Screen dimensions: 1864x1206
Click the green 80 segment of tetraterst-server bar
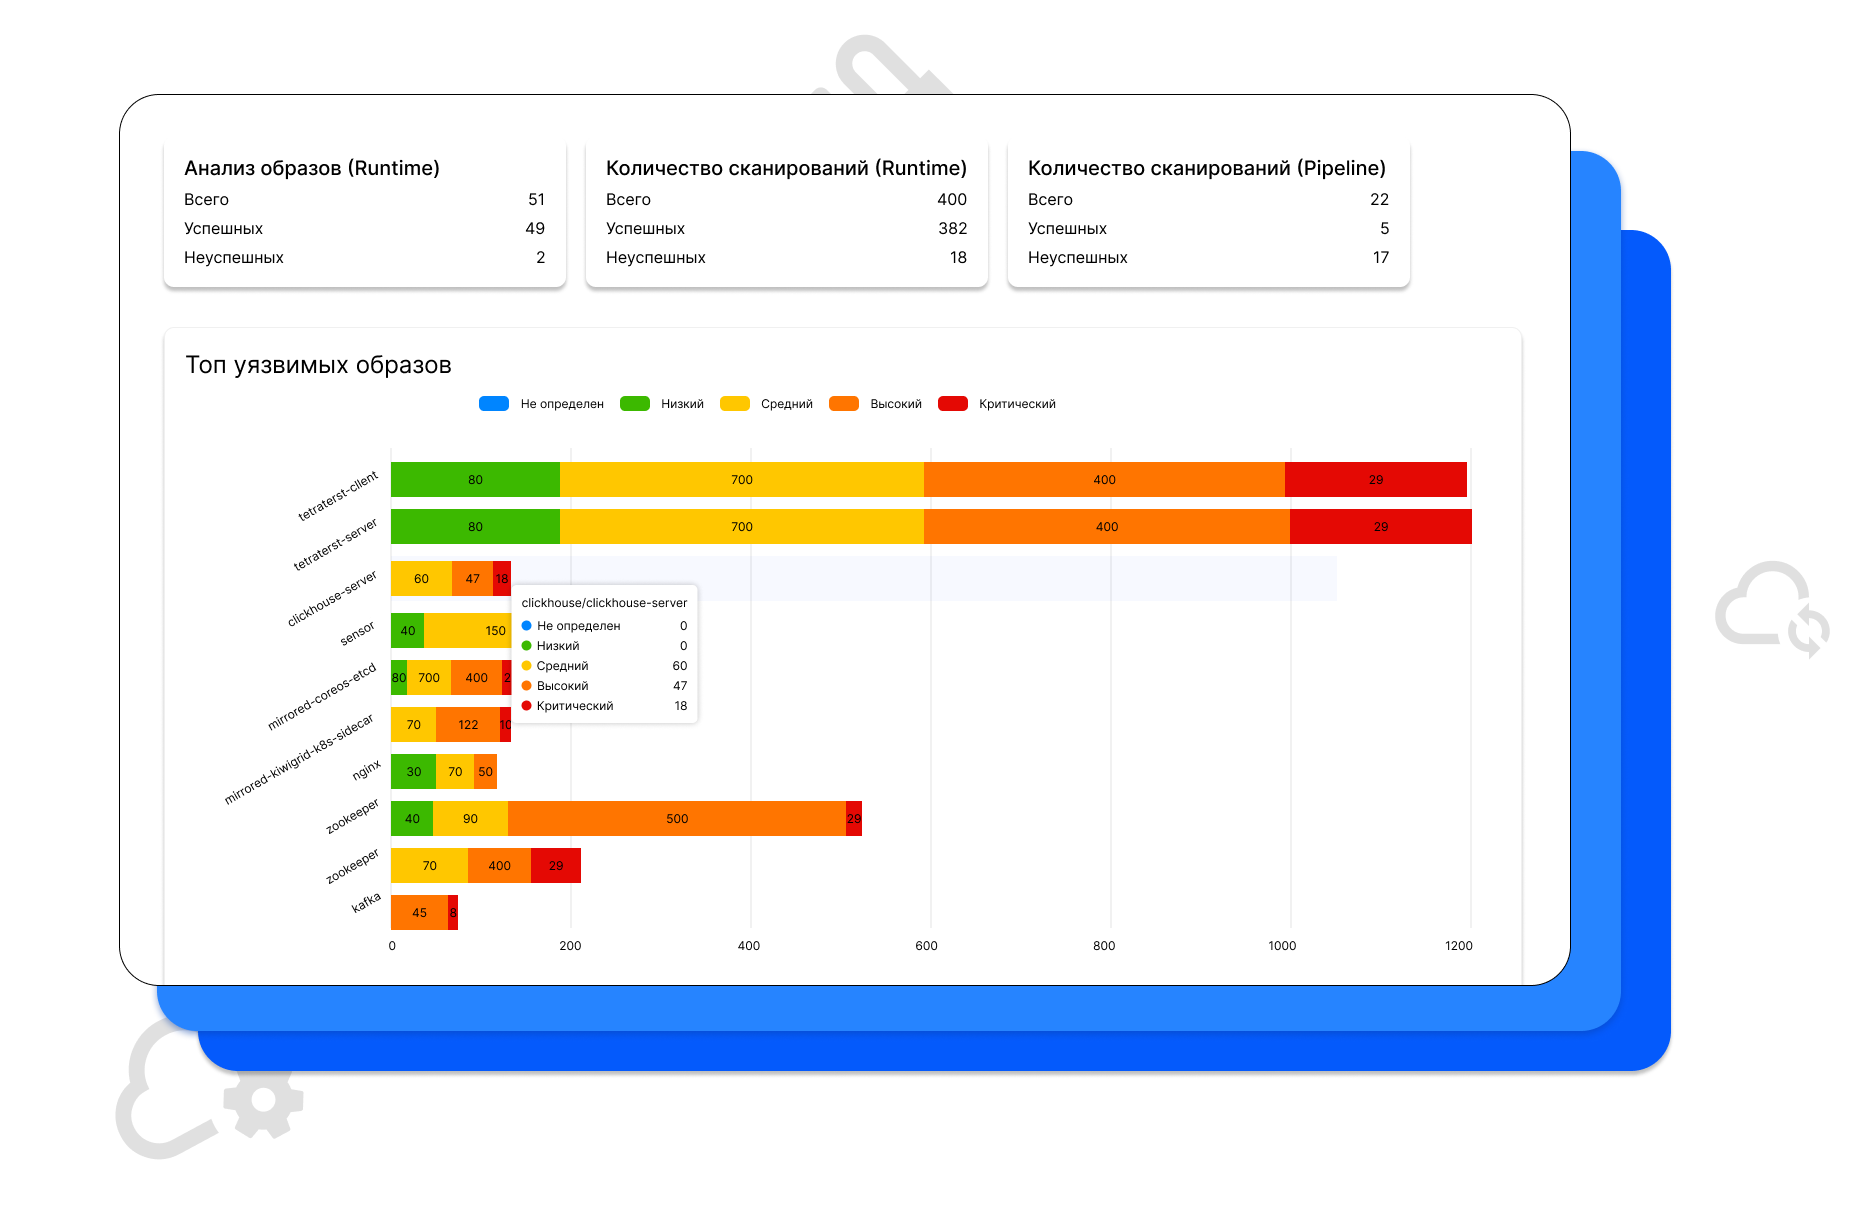click(x=475, y=527)
